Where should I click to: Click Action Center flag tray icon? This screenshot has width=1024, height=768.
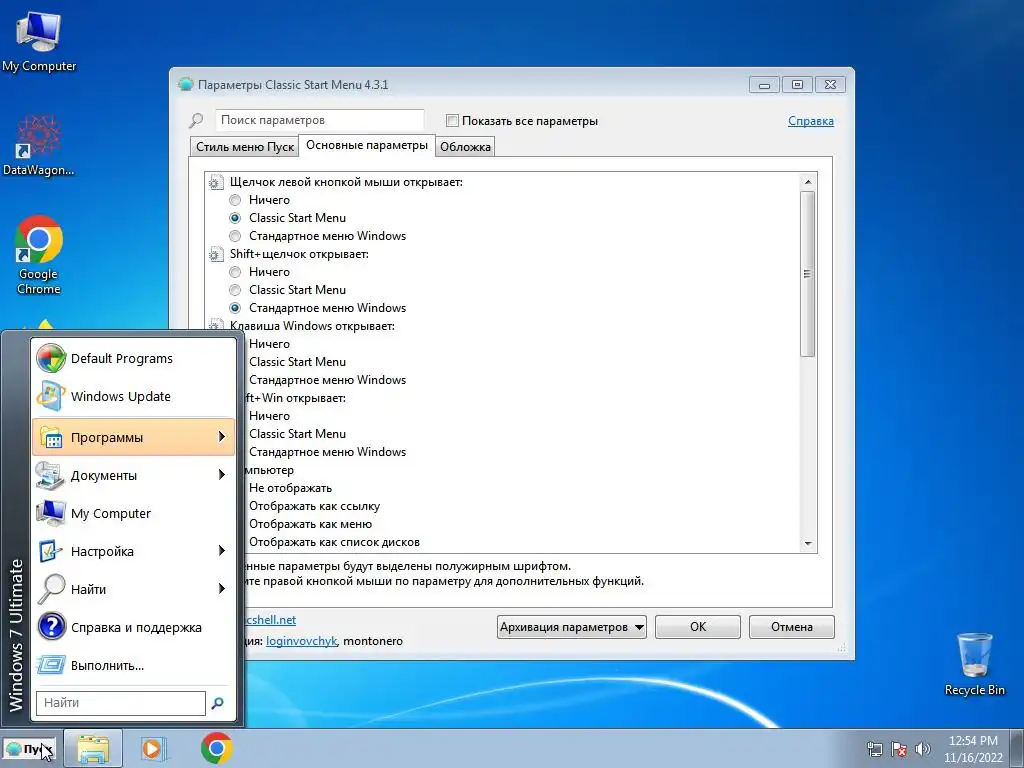pyautogui.click(x=899, y=749)
